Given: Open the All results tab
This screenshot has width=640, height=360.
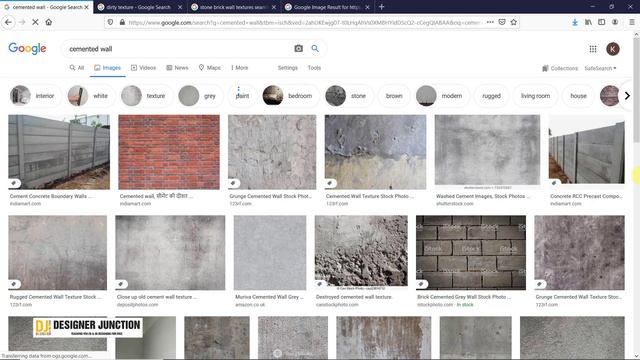Looking at the screenshot, I should point(77,68).
